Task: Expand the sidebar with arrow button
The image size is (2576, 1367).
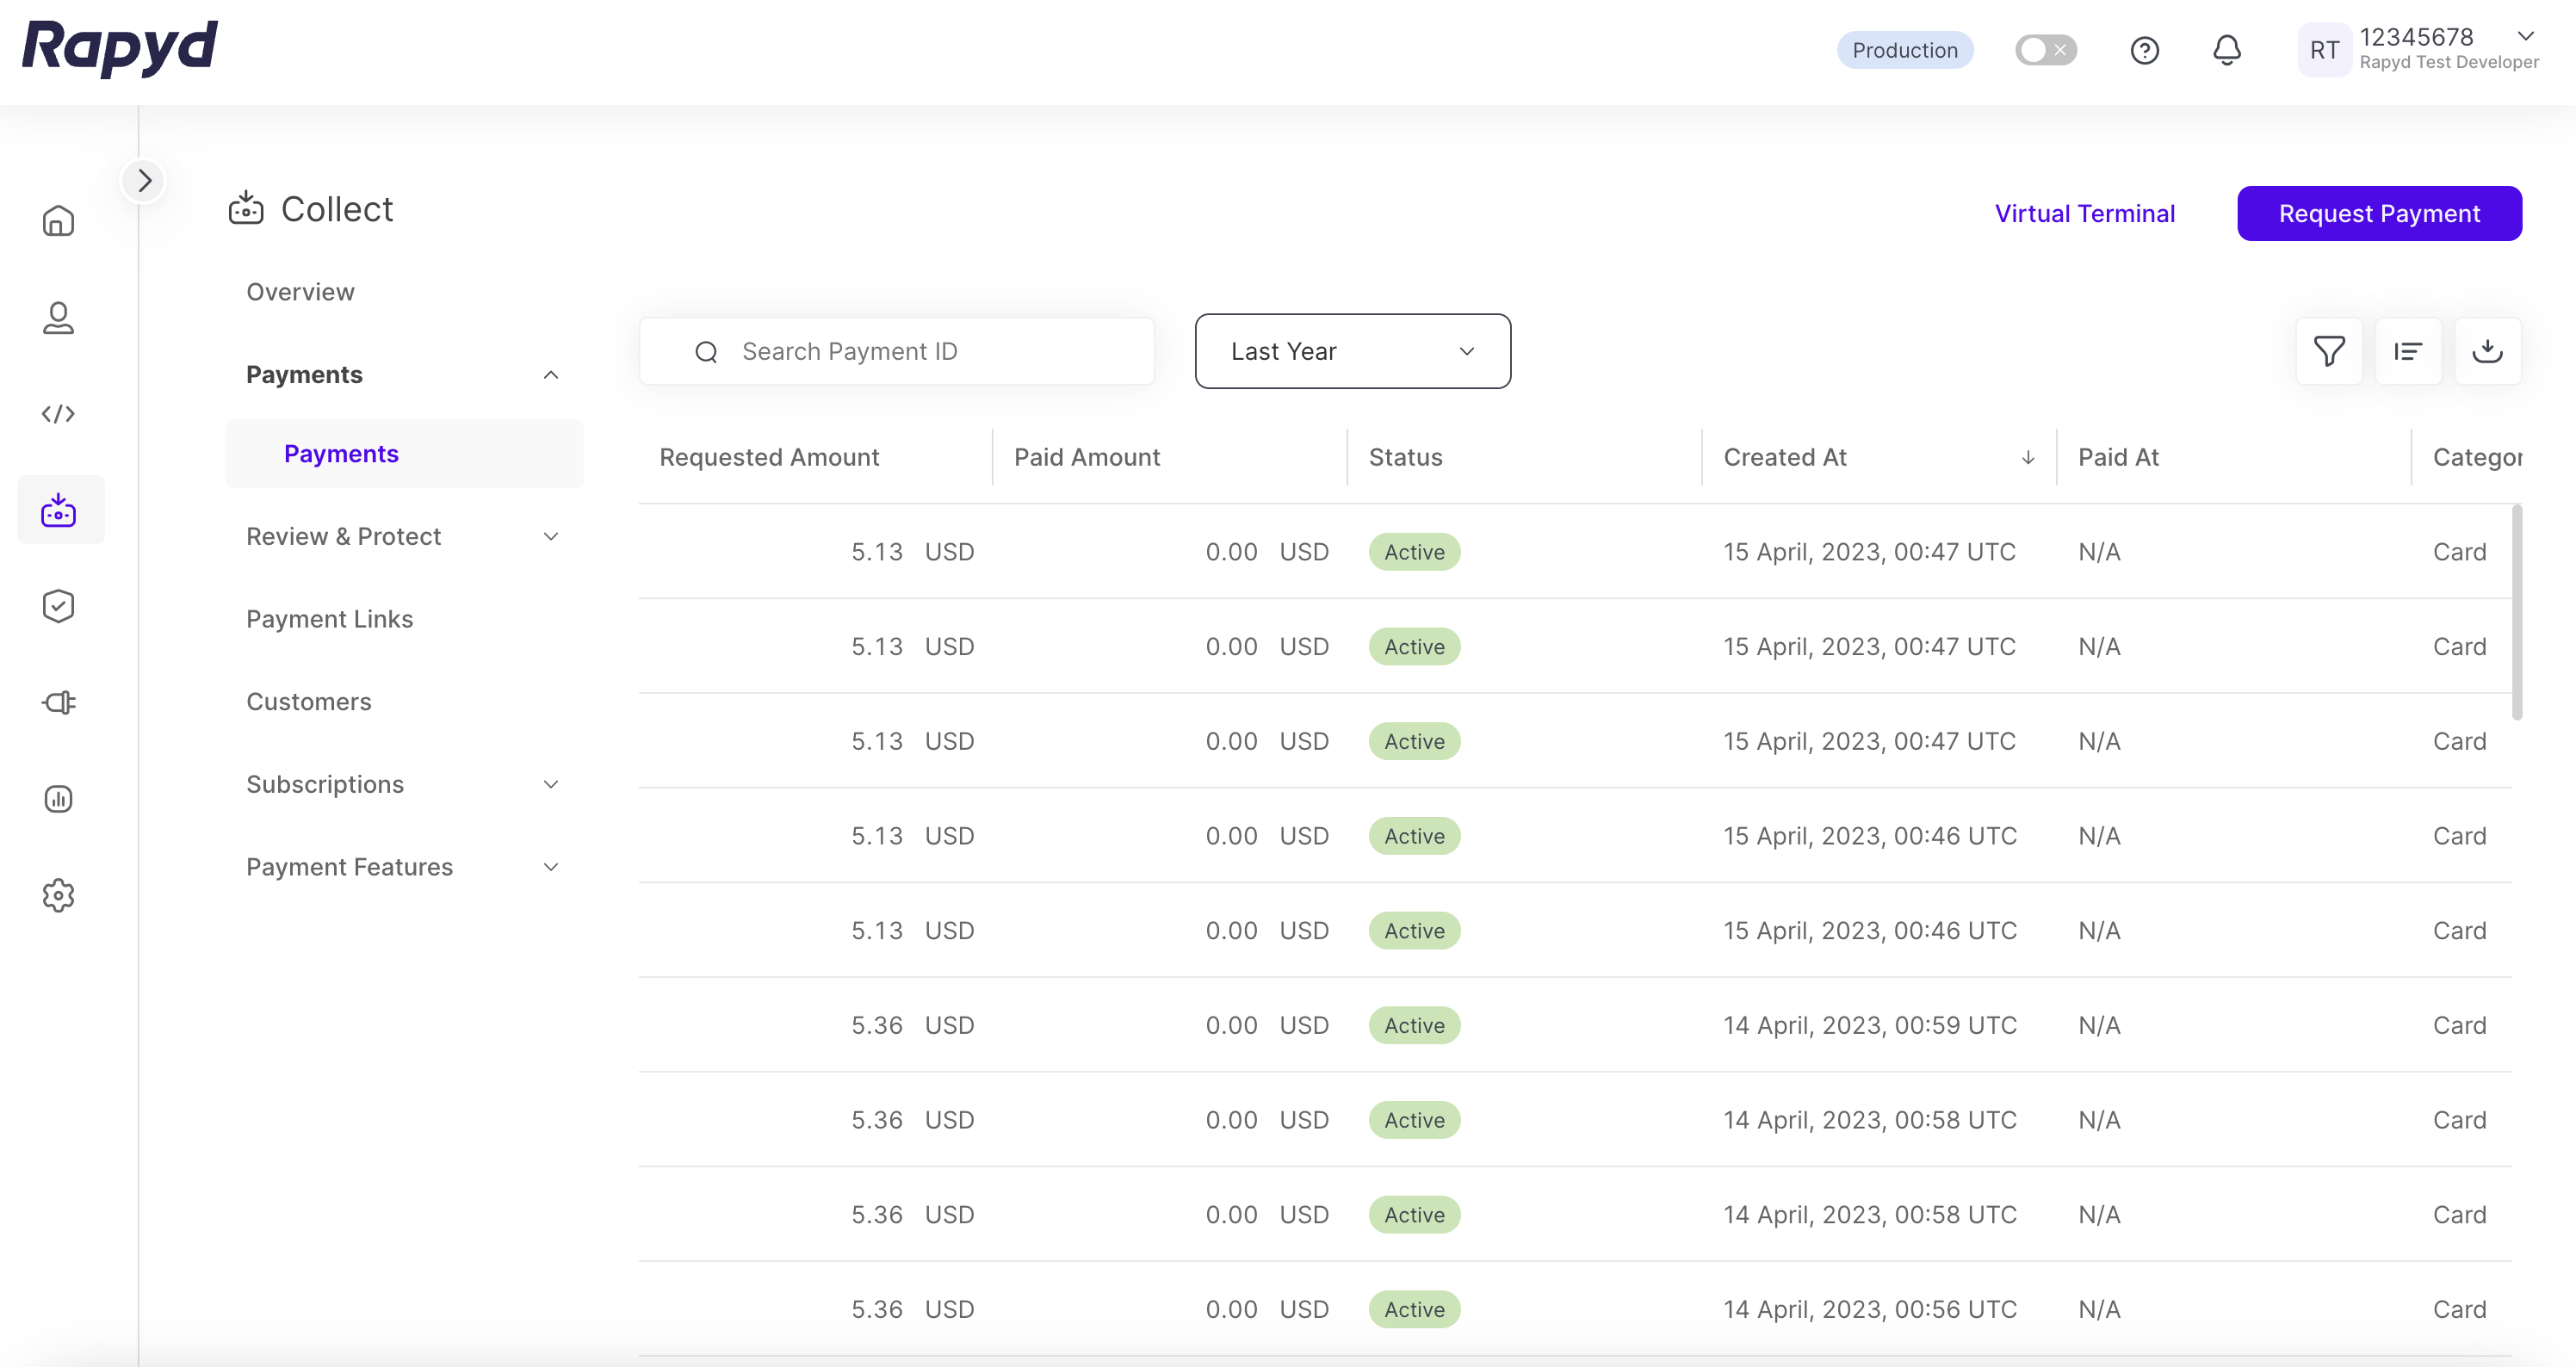Action: tap(144, 181)
